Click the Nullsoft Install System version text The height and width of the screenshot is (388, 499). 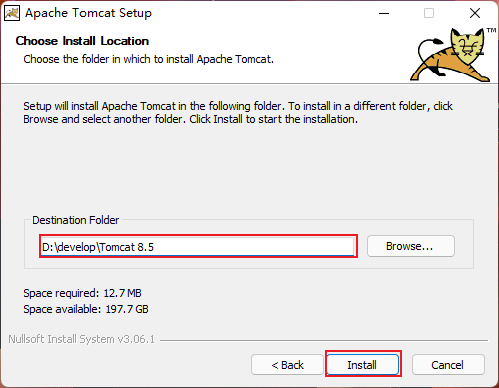[82, 339]
